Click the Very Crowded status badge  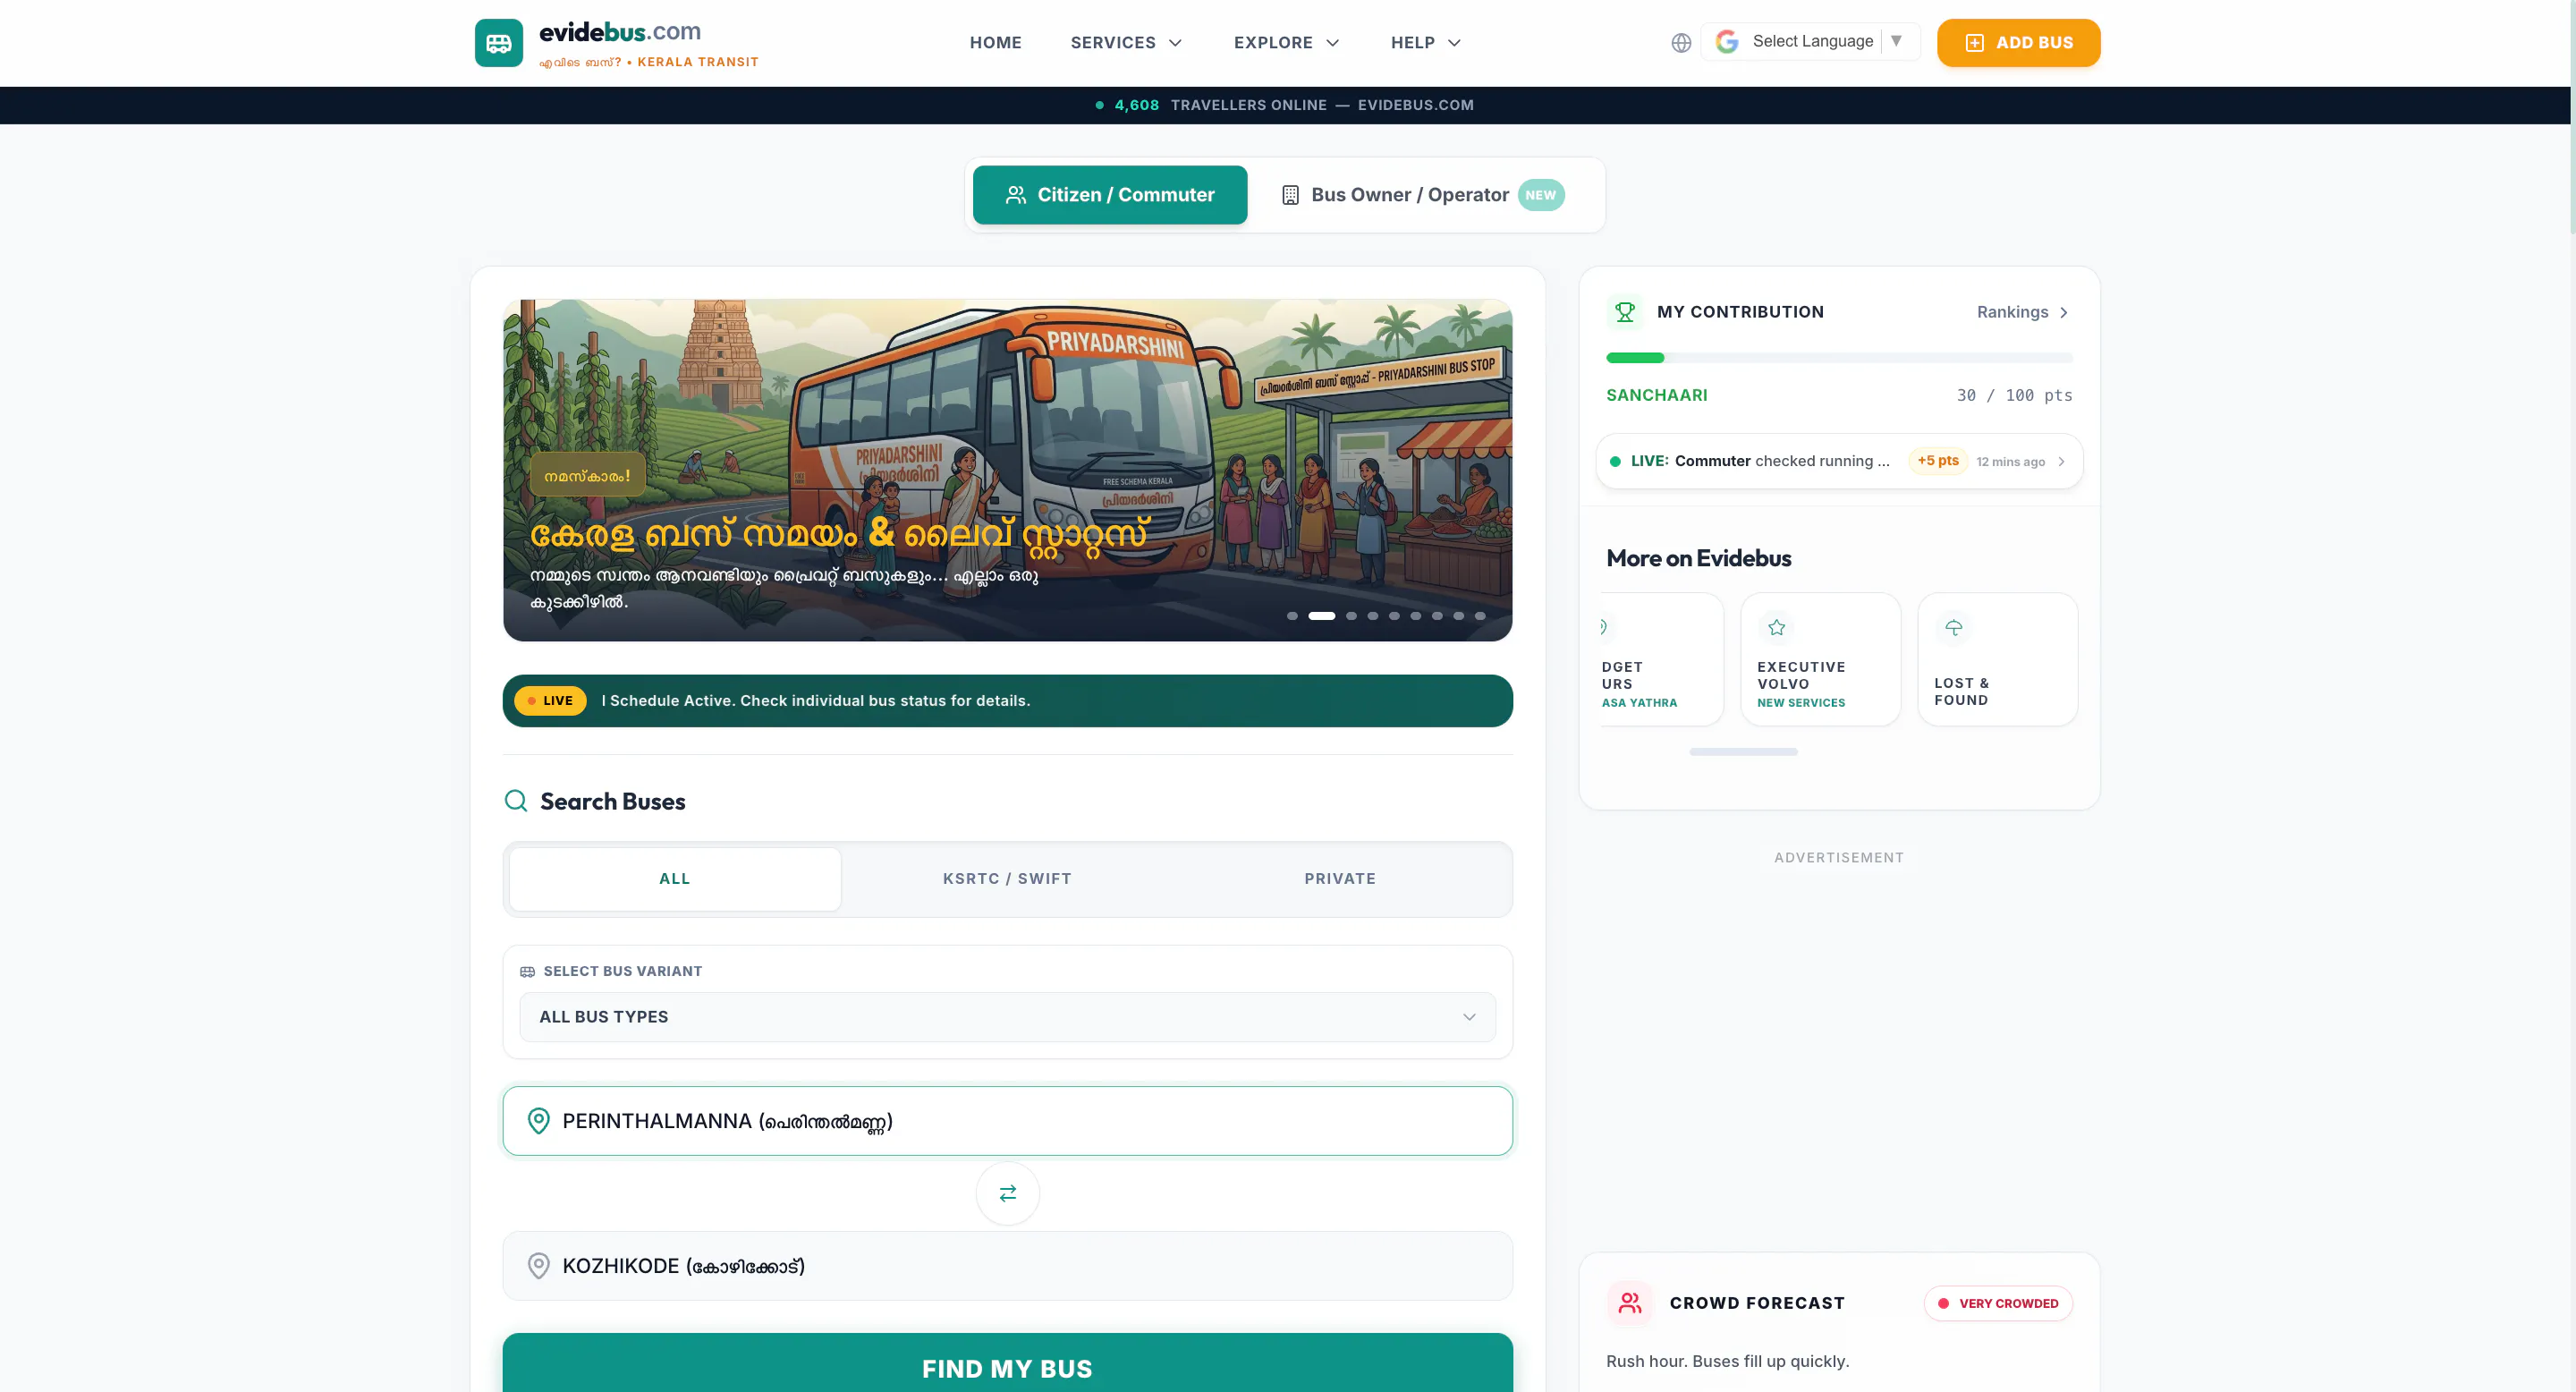tap(1998, 1303)
